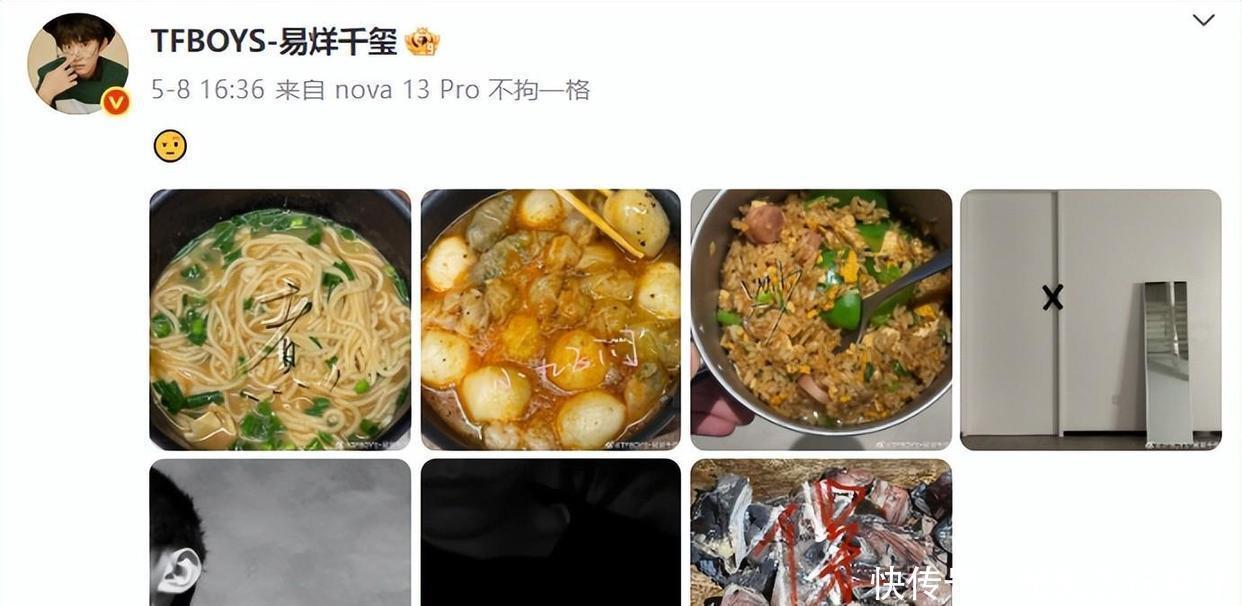The width and height of the screenshot is (1242, 606).
Task: Open the fried rice photo thumbnail
Action: (821, 320)
